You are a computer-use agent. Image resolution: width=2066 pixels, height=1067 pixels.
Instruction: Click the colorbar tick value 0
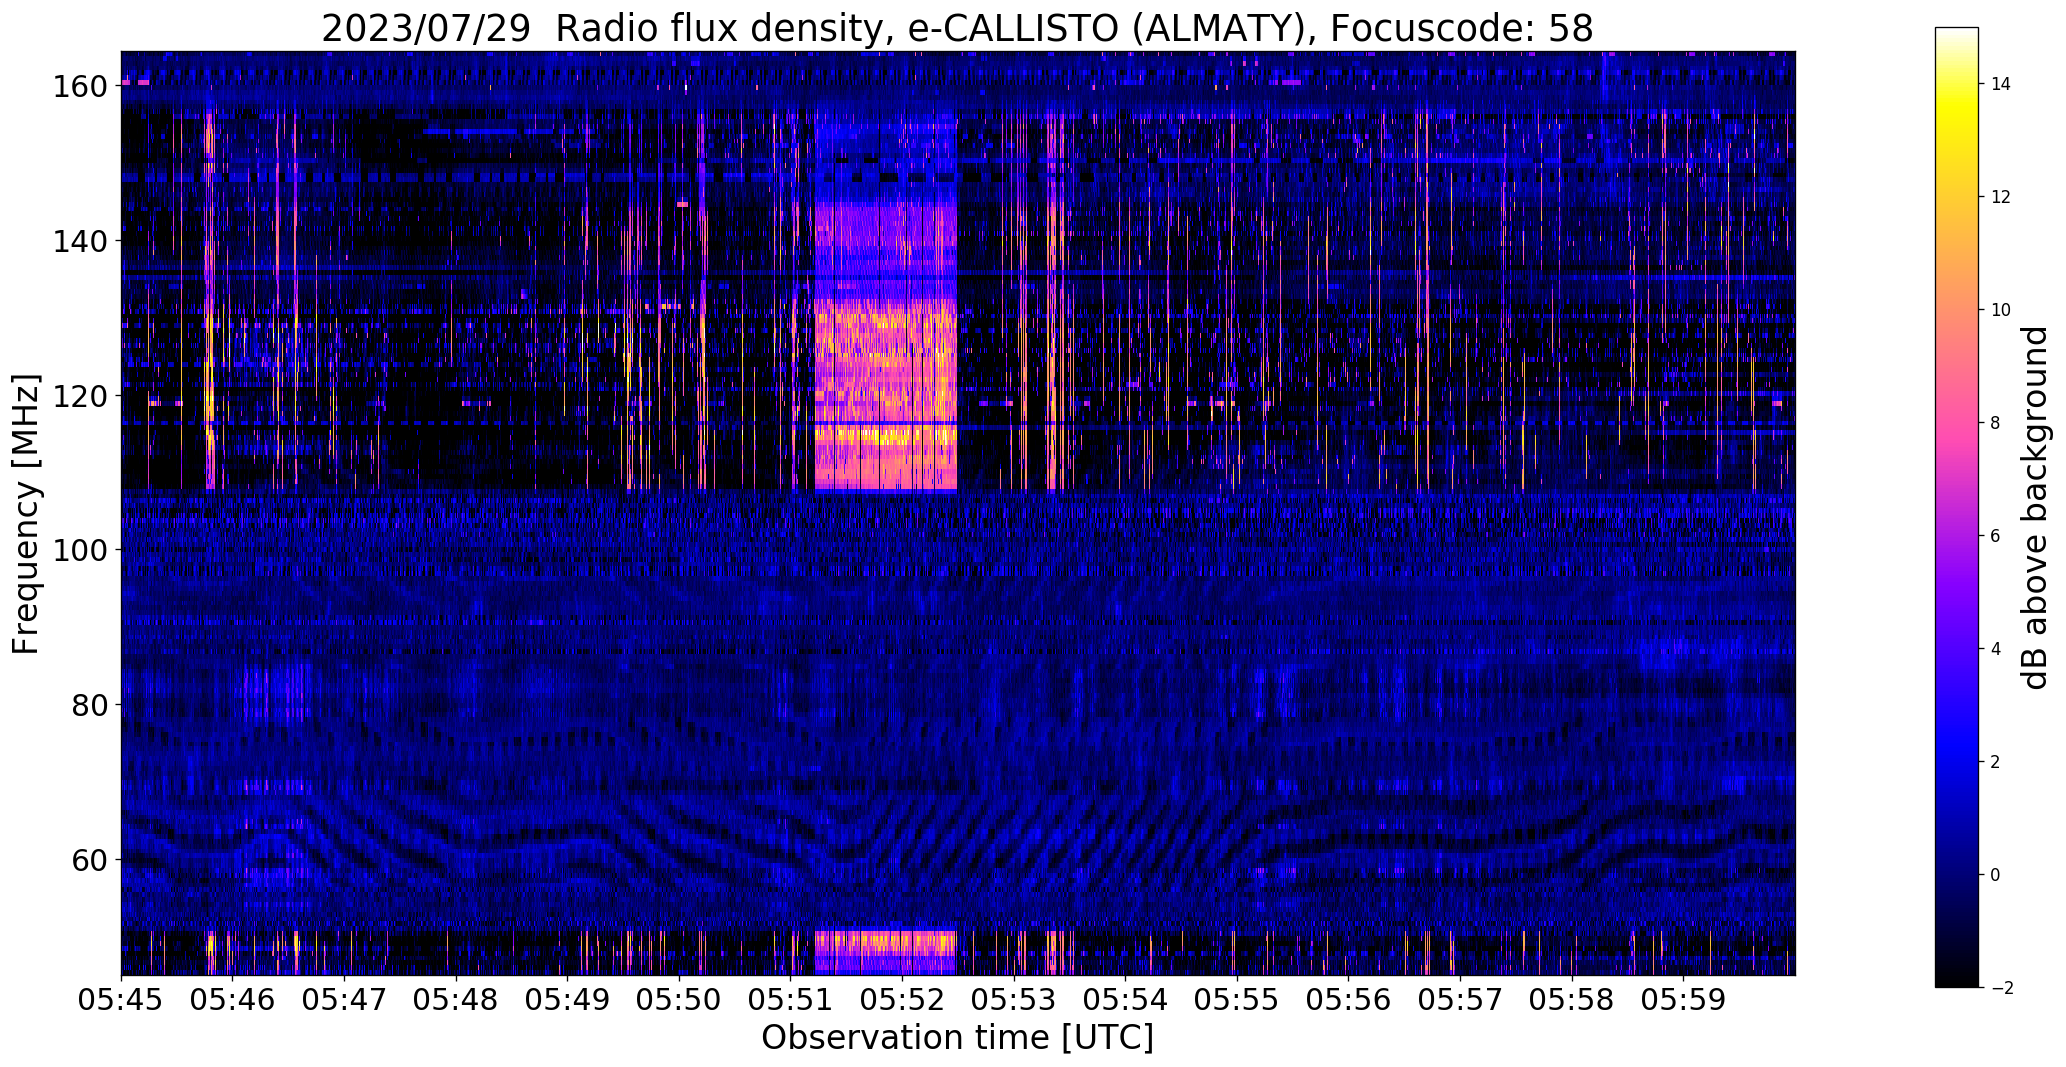coord(1996,875)
